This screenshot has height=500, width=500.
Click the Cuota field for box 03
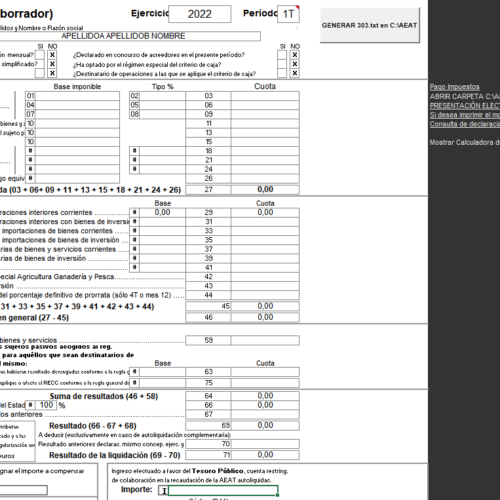[265, 96]
